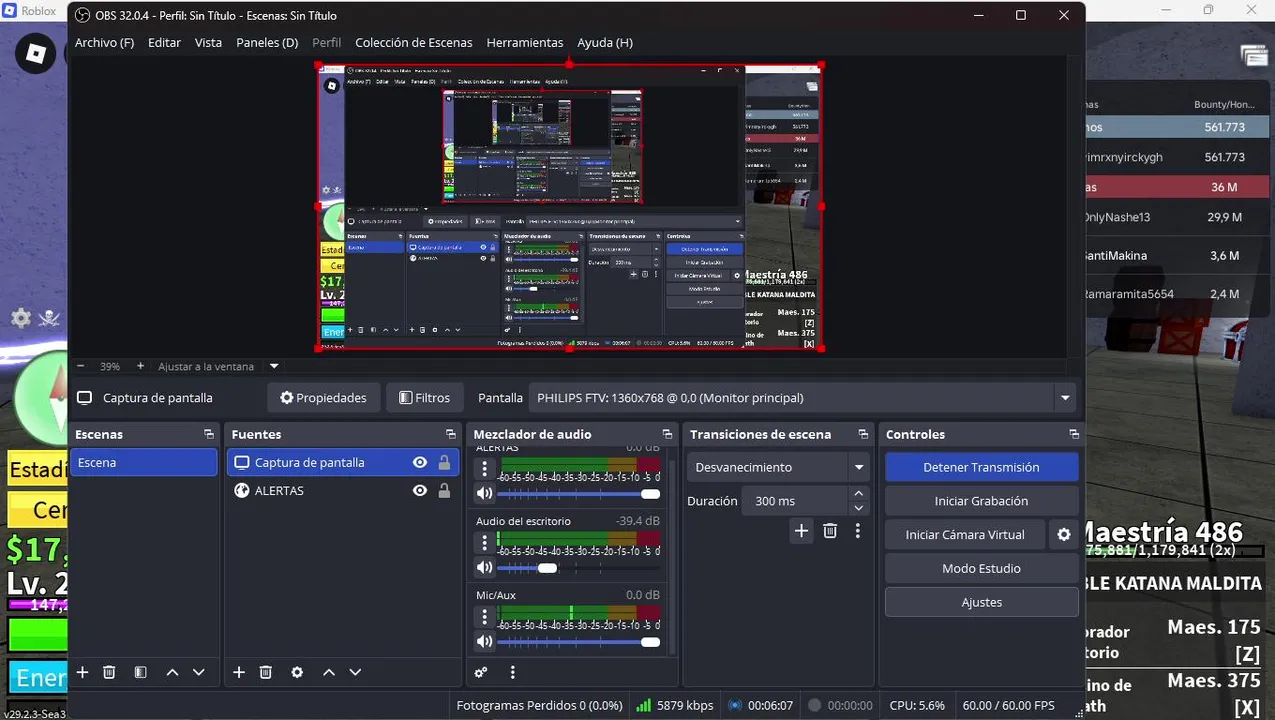The width and height of the screenshot is (1275, 720).
Task: Float the Fuentes dock panel
Action: 451,434
